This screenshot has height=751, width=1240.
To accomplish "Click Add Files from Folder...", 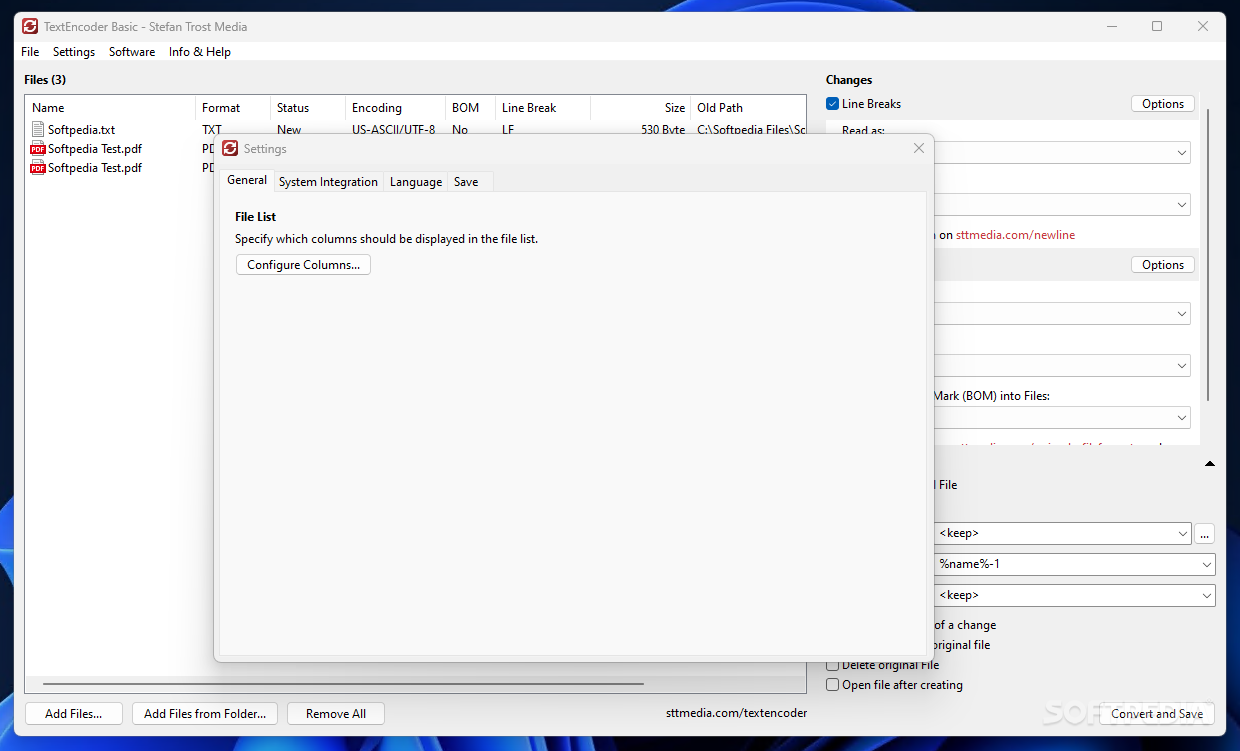I will point(205,714).
